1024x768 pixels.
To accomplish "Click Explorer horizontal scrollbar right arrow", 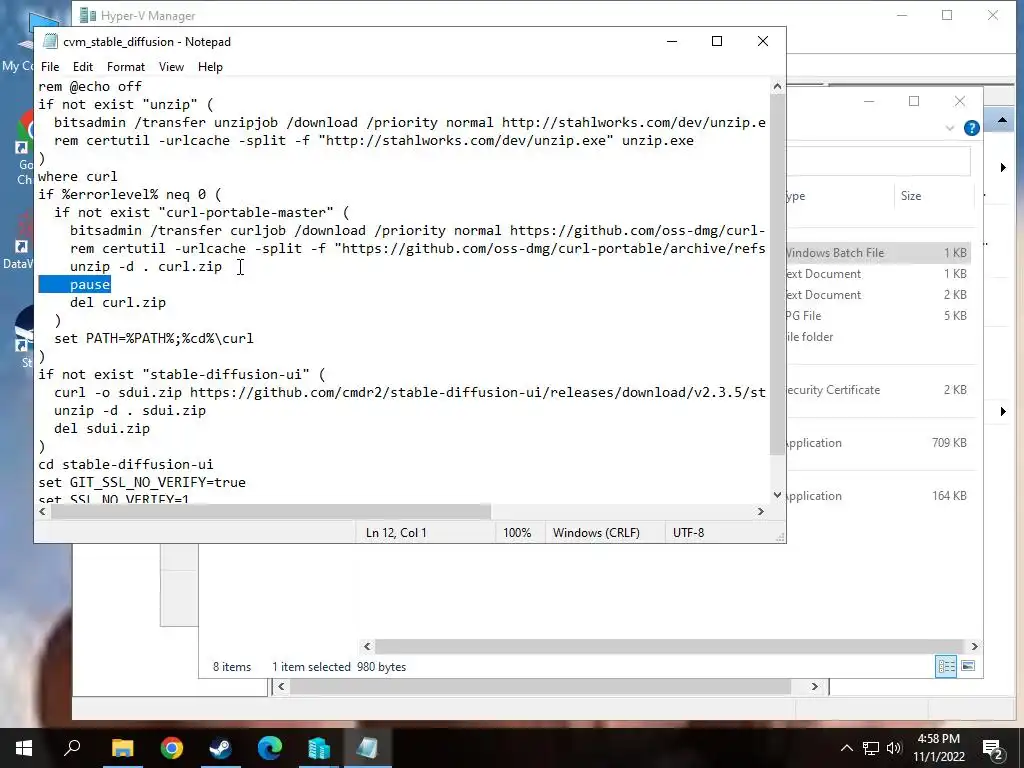I will point(974,647).
